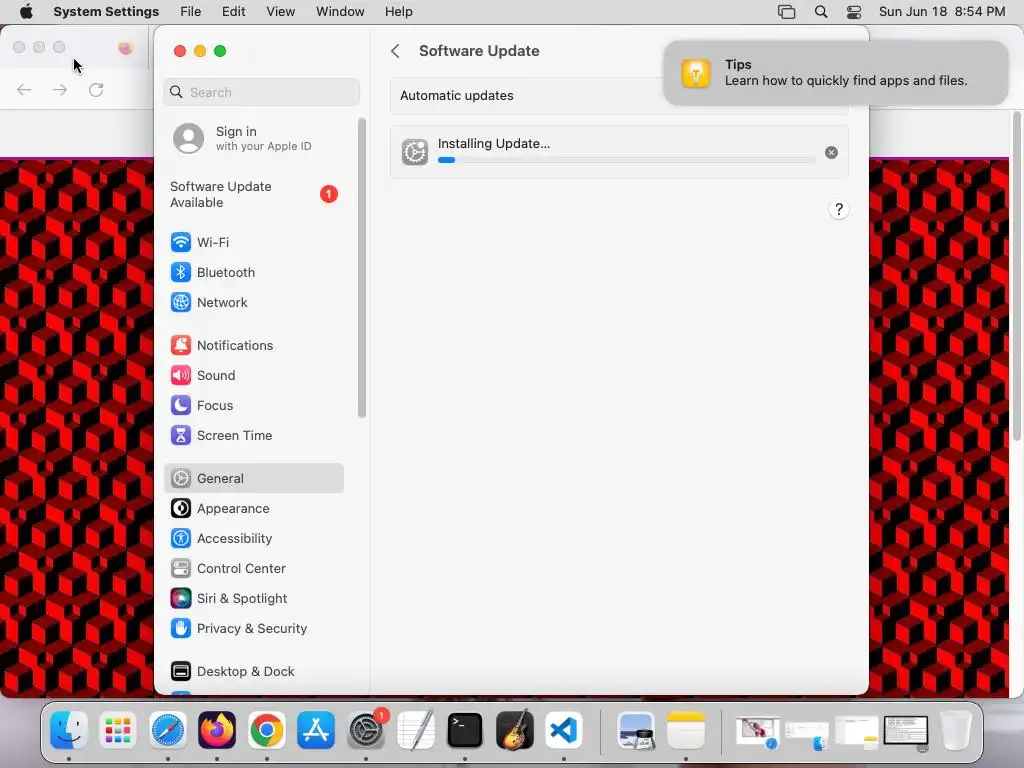Viewport: 1024px width, 768px height.
Task: Click System Settings icon in the Dock
Action: [x=366, y=730]
